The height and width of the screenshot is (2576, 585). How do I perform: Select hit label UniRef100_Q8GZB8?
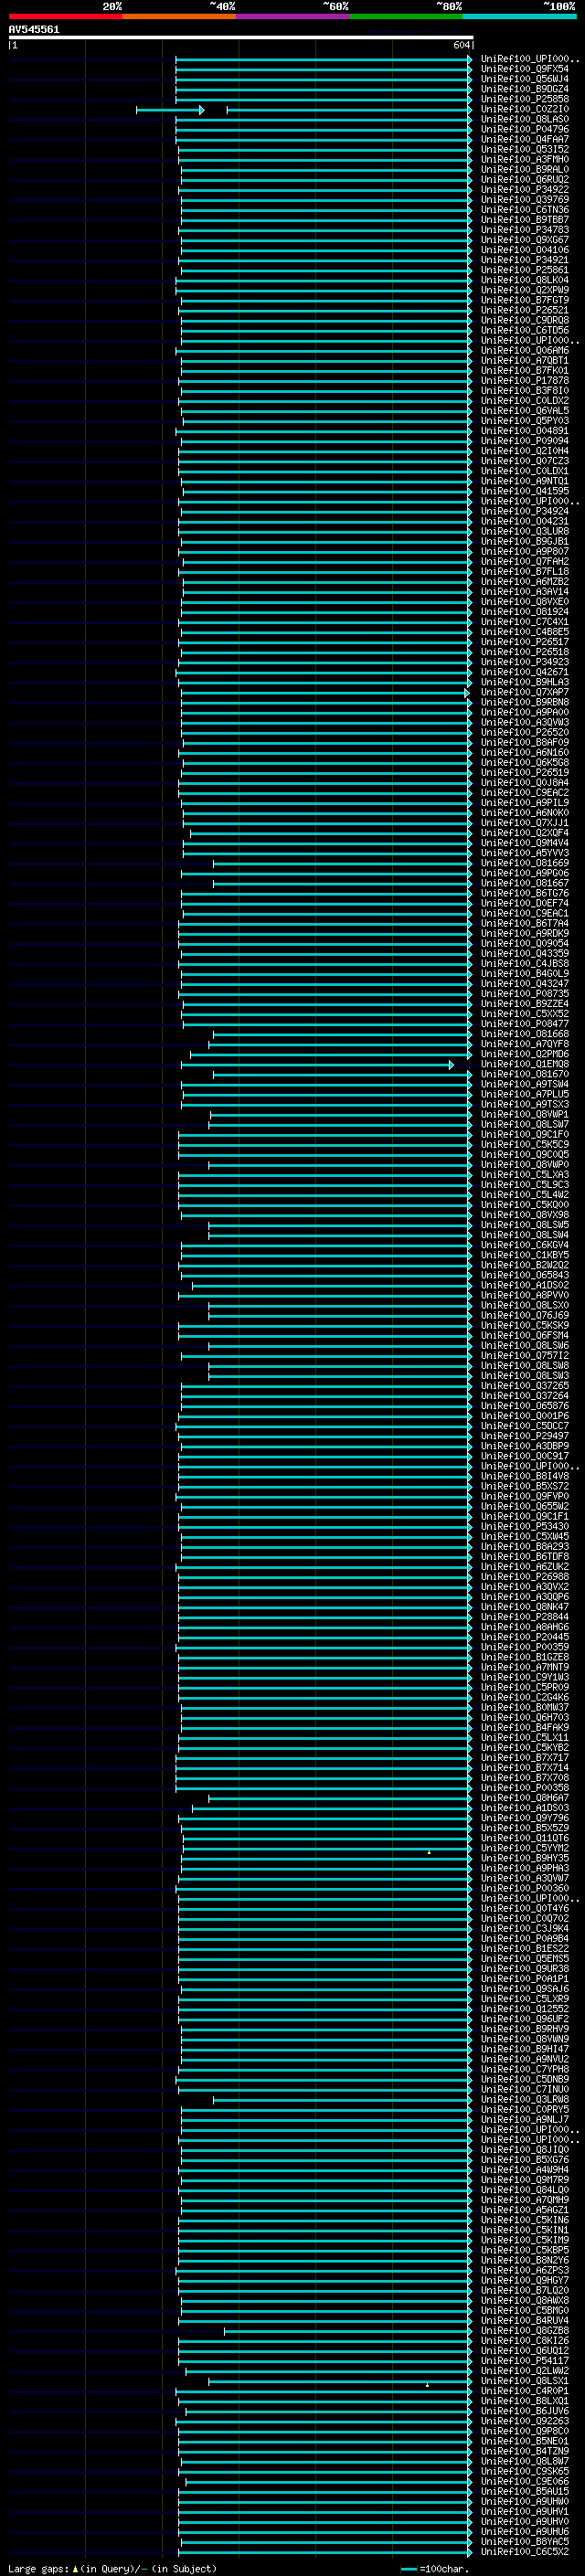point(524,2330)
